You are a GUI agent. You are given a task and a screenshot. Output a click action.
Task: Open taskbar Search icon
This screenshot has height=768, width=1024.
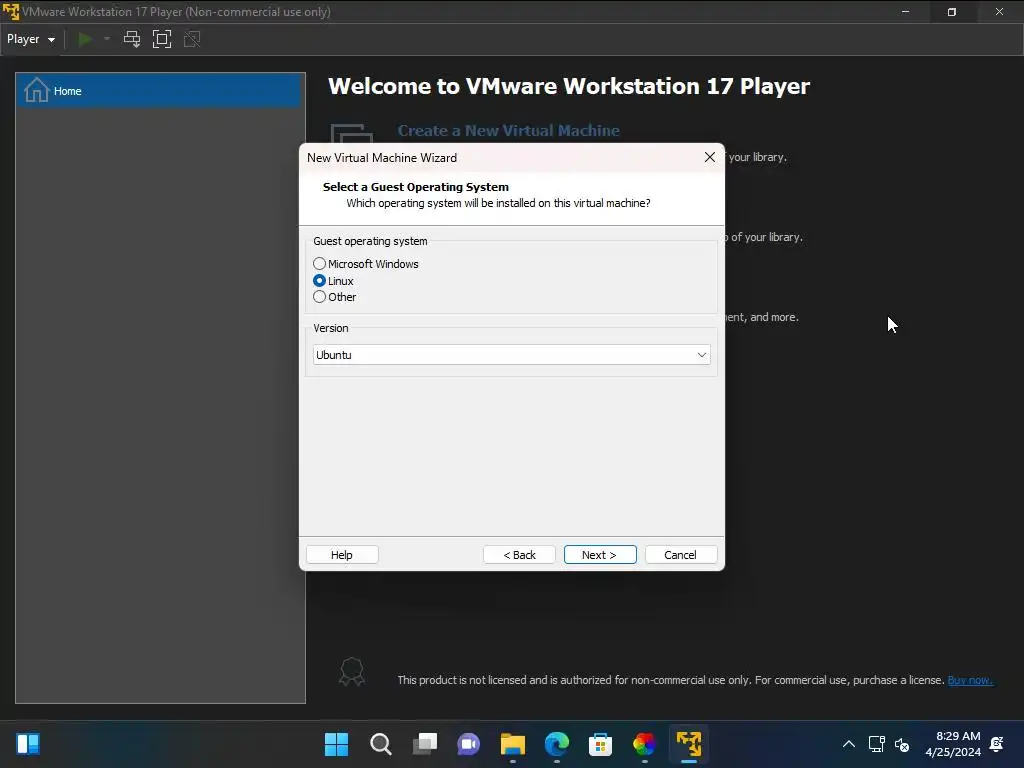coord(381,744)
